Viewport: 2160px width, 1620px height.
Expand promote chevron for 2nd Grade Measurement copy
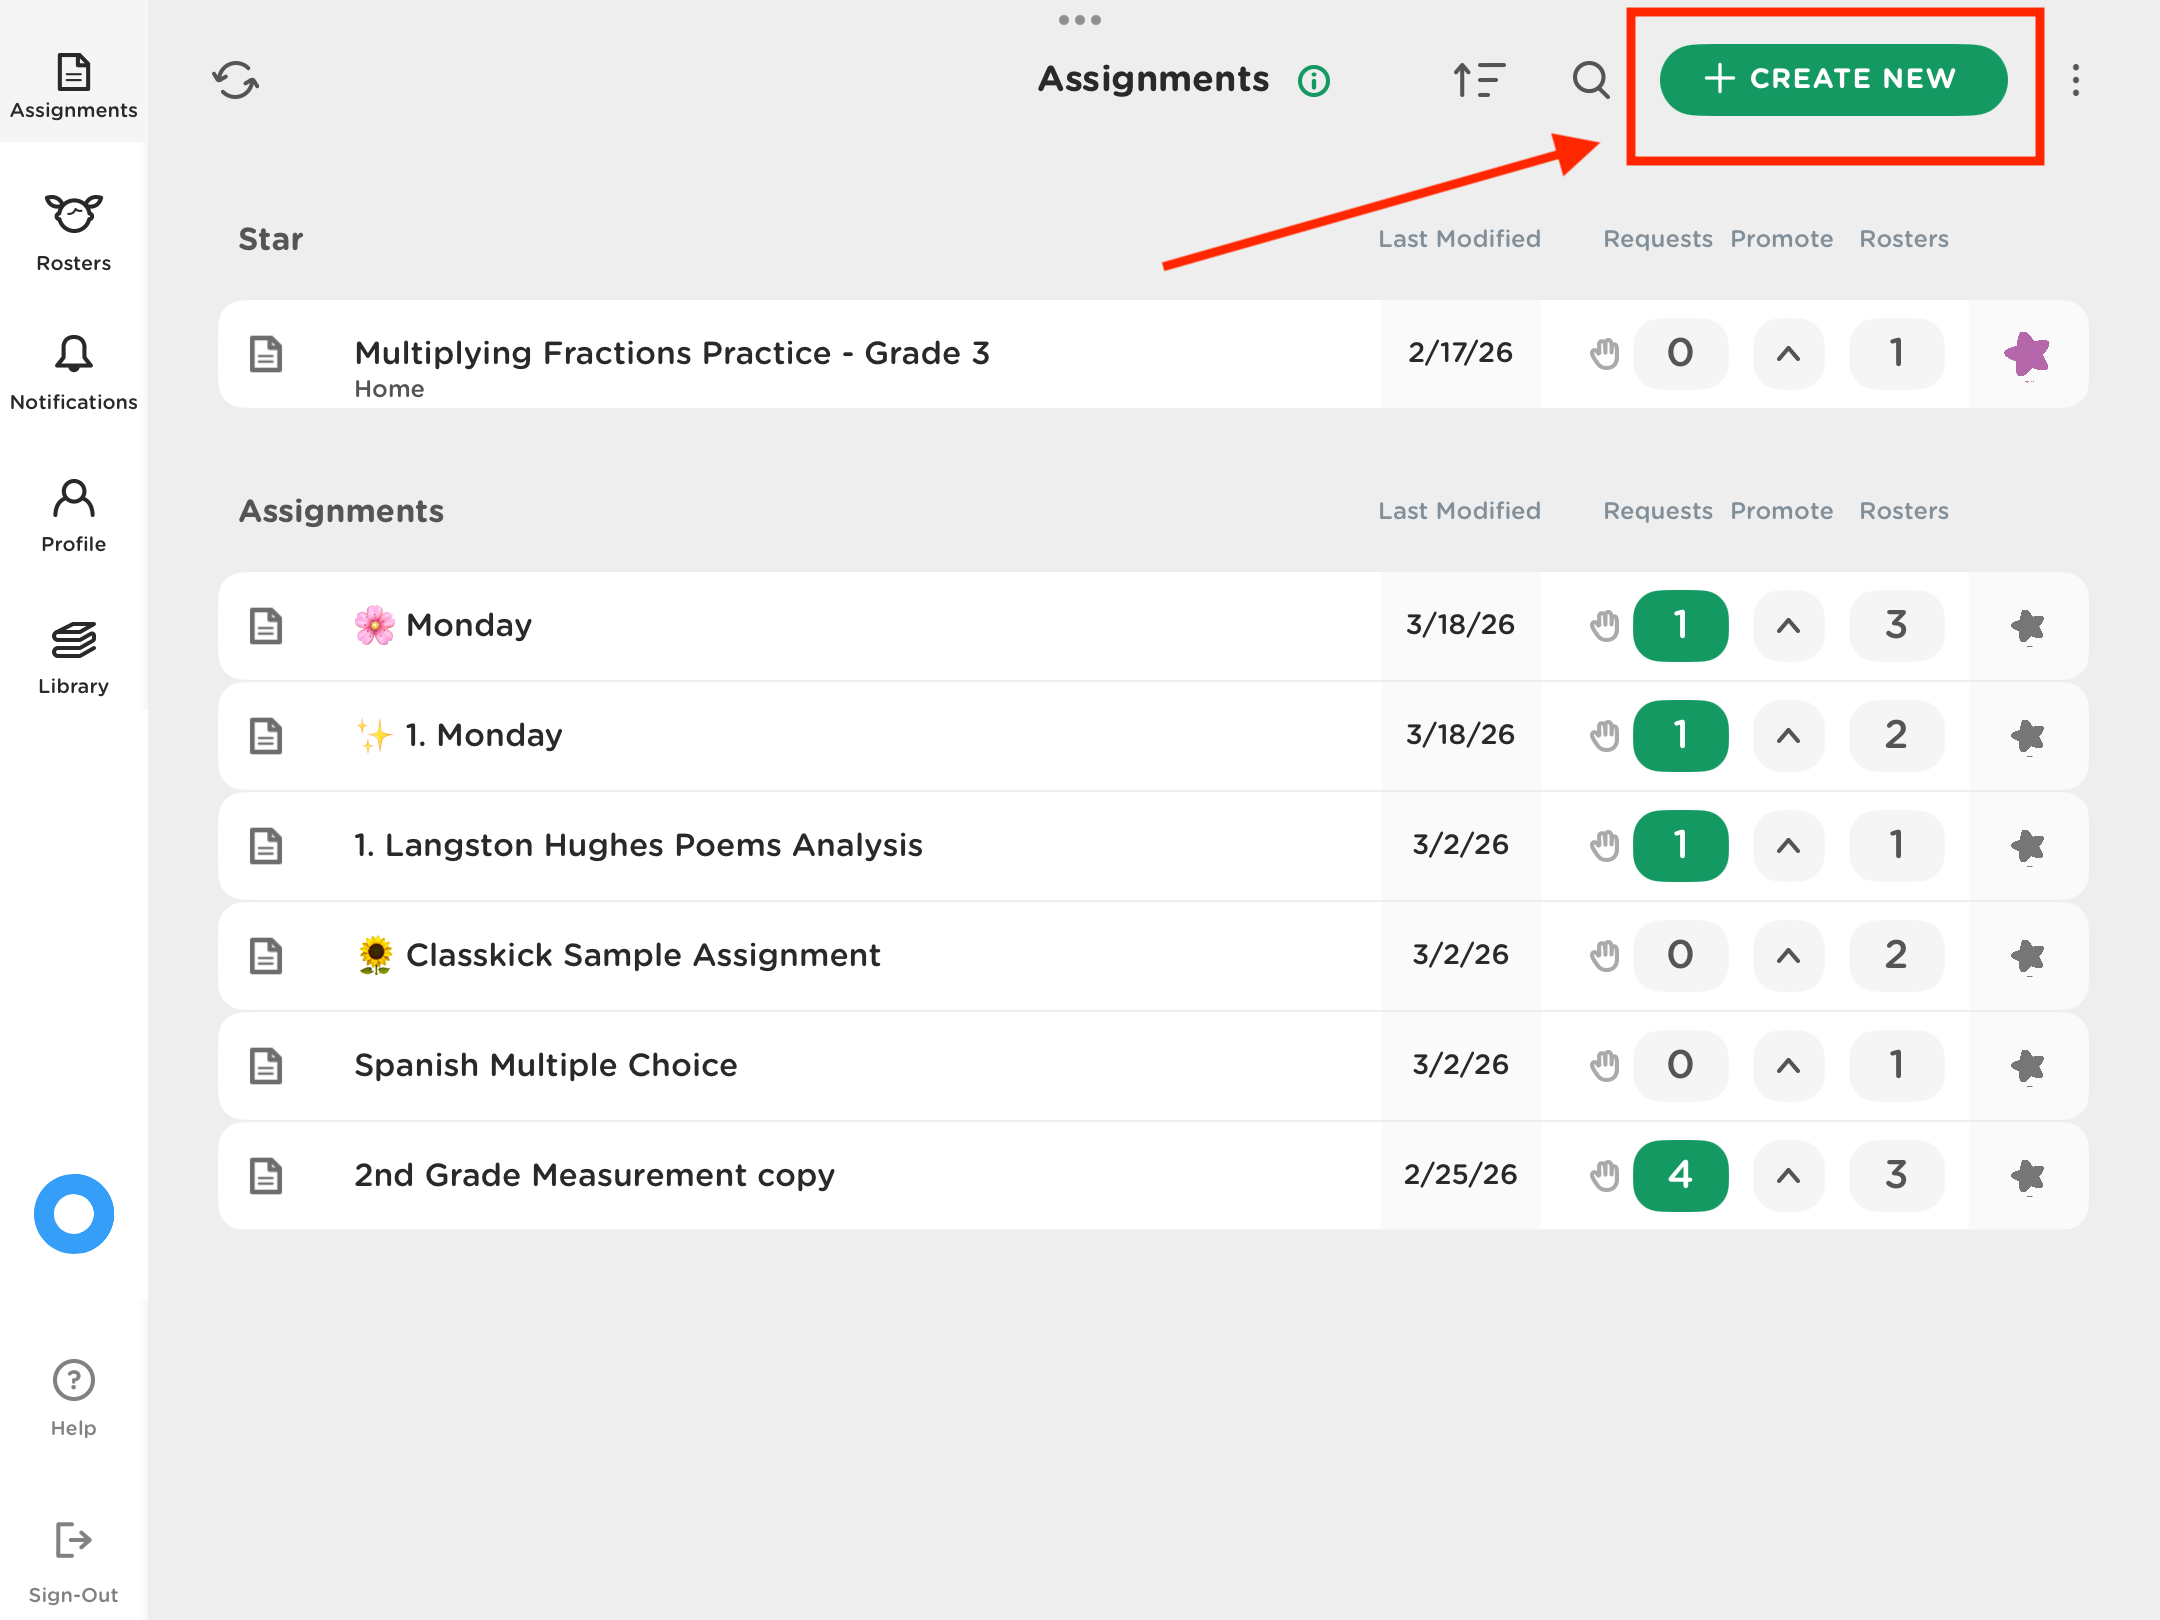click(1789, 1176)
